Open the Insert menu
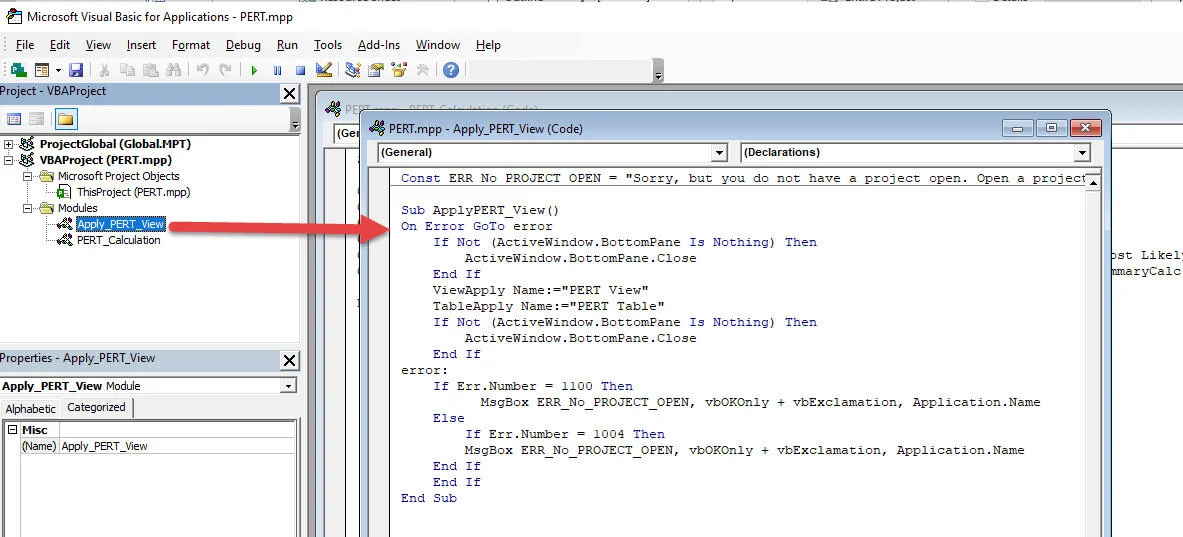This screenshot has height=537, width=1183. [x=141, y=45]
